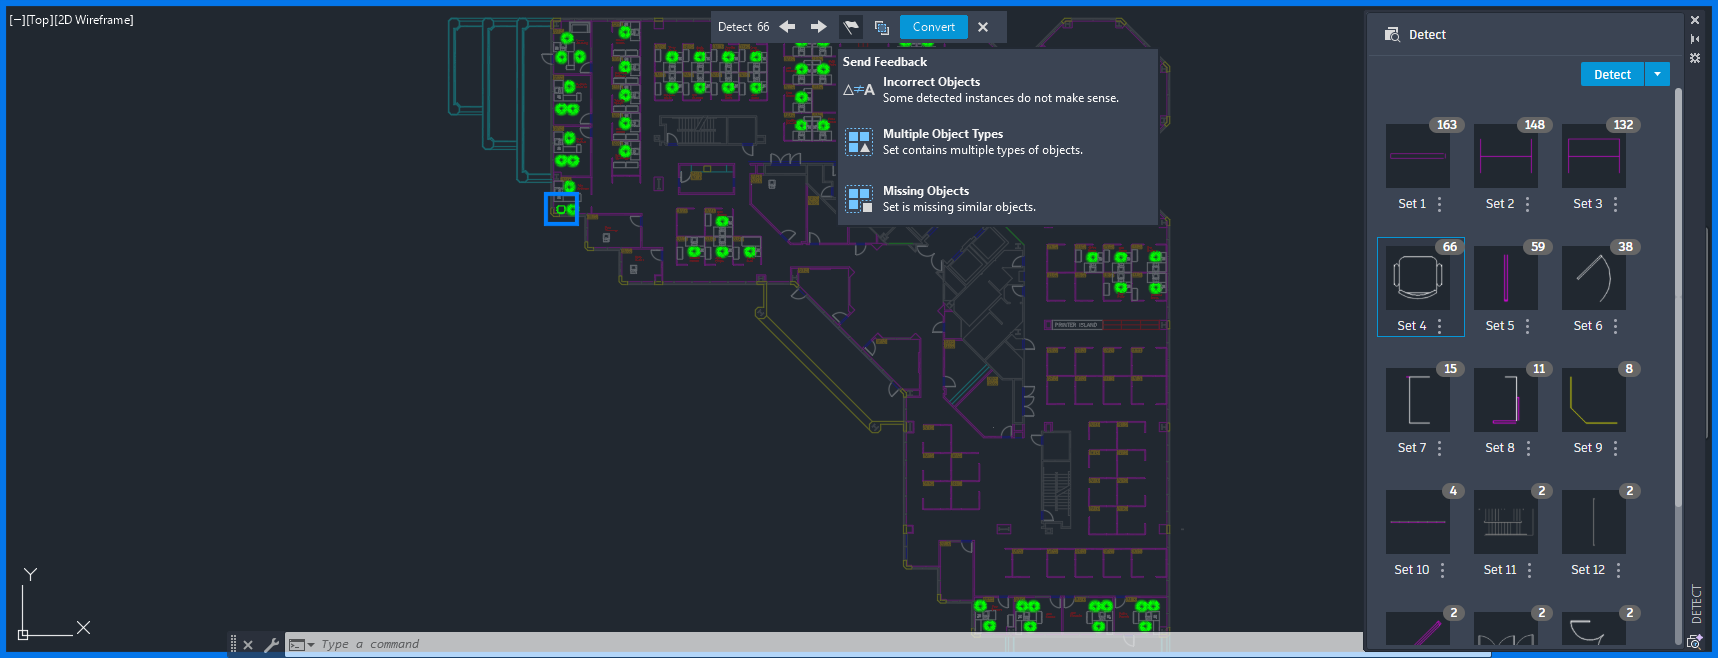Close the command line with X icon
The width and height of the screenshot is (1718, 658).
(x=248, y=645)
